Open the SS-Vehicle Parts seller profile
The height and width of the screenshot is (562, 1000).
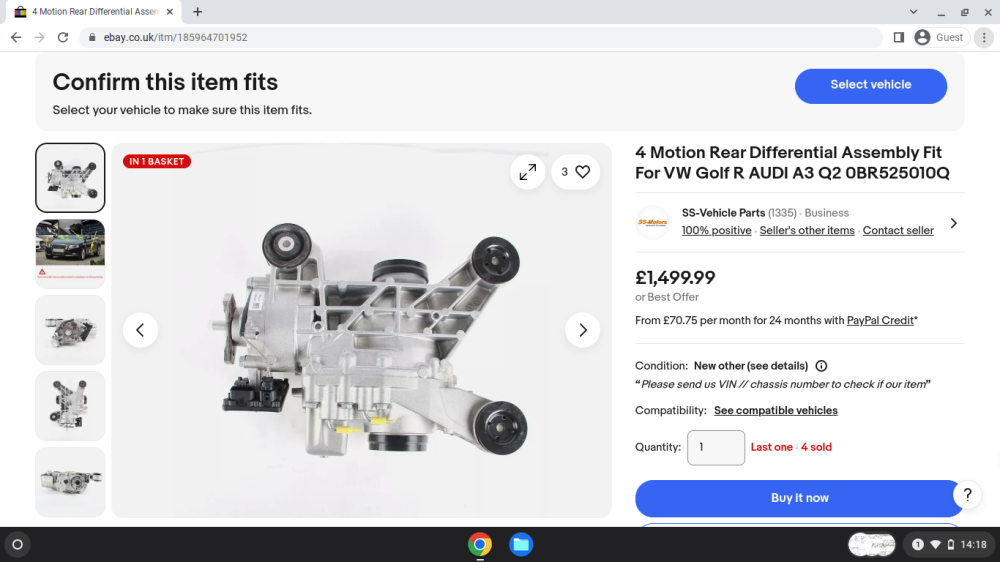click(x=723, y=213)
